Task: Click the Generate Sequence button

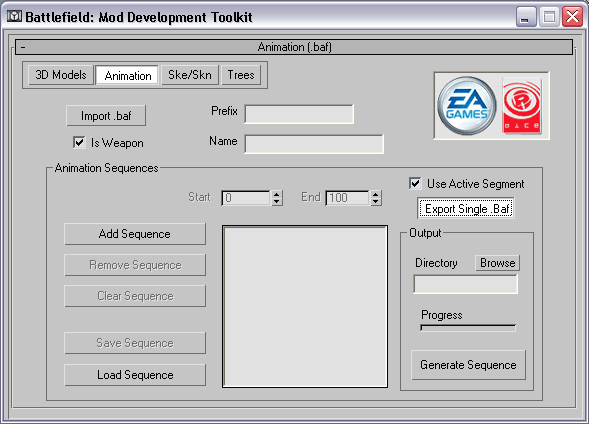Action: 468,365
